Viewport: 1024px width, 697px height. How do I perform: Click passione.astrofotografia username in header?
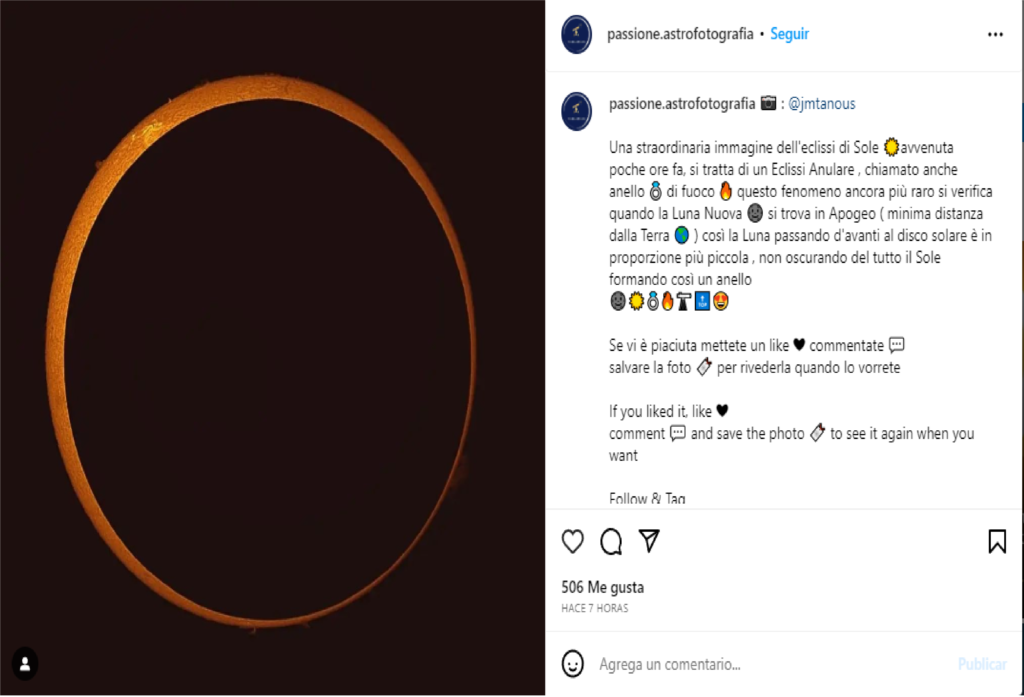click(680, 34)
